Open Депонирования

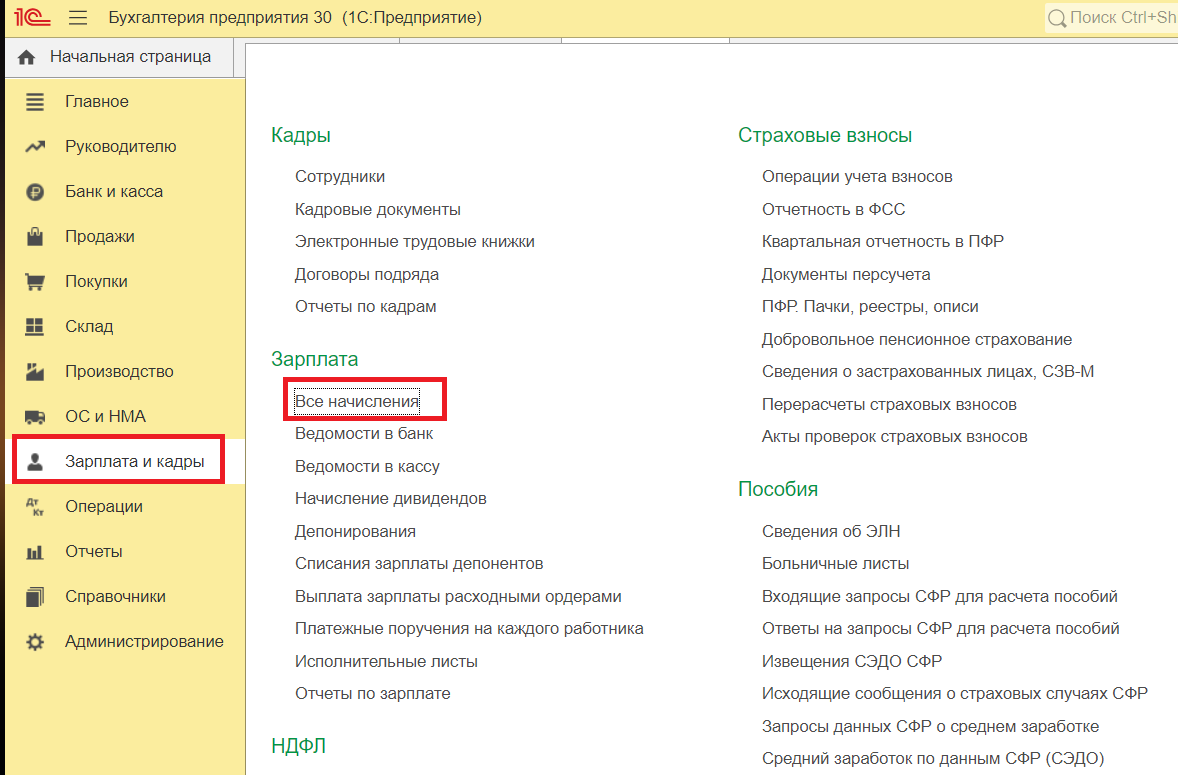[x=355, y=532]
